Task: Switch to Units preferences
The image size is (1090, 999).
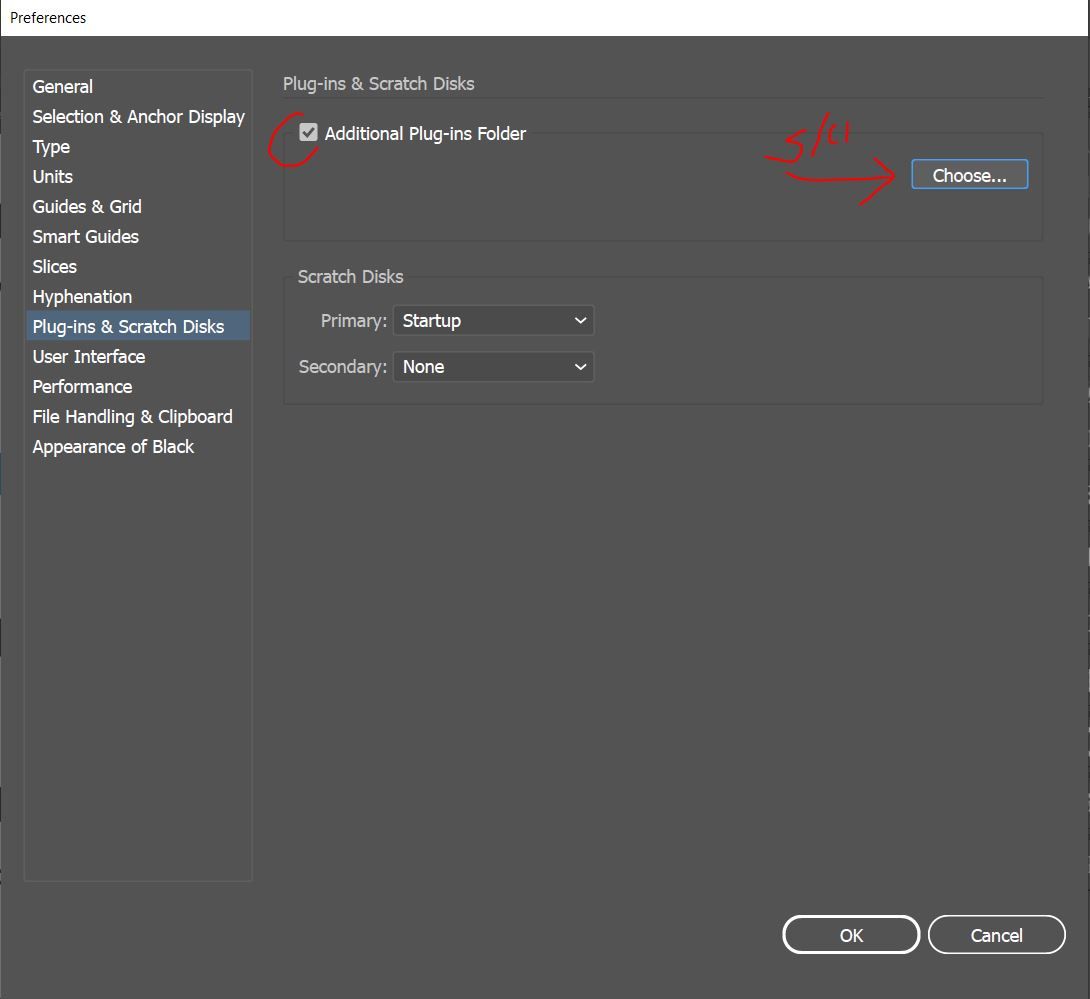Action: [x=53, y=177]
